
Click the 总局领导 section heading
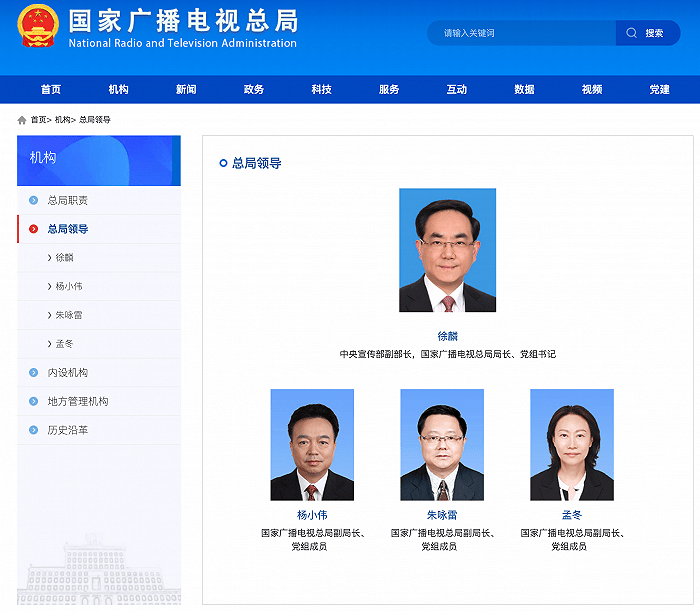[x=256, y=163]
